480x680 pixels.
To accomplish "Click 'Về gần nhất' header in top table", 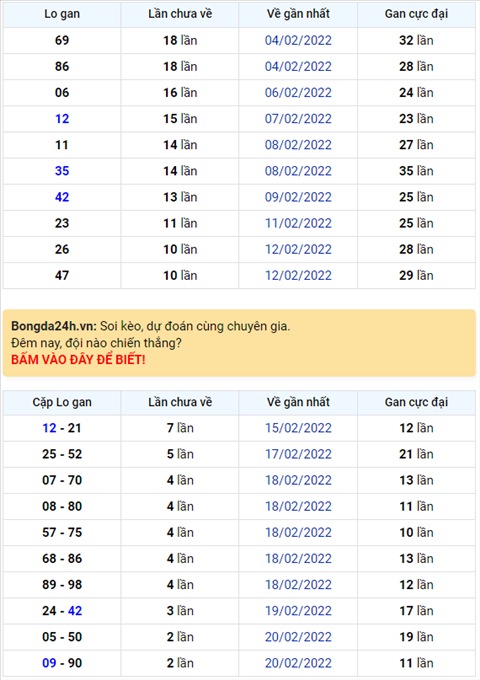I will (x=298, y=14).
